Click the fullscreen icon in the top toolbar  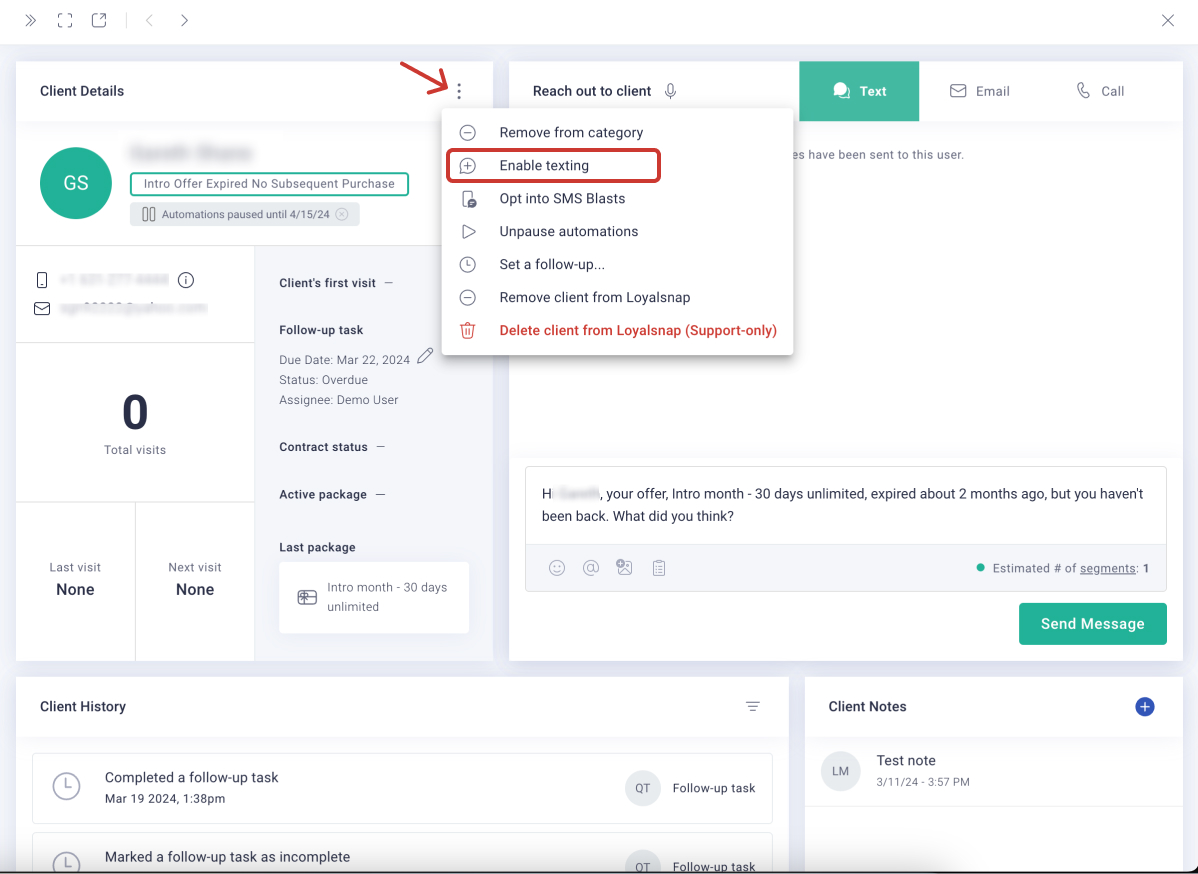click(64, 19)
